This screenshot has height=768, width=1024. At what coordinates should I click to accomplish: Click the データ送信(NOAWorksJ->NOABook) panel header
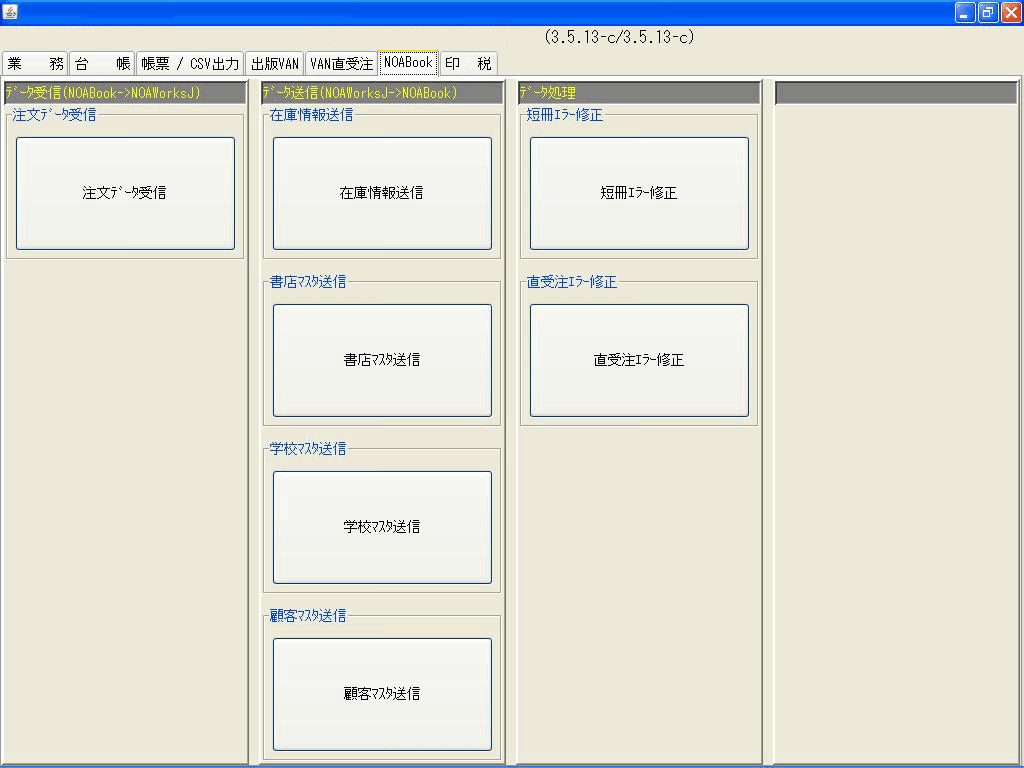pos(381,91)
